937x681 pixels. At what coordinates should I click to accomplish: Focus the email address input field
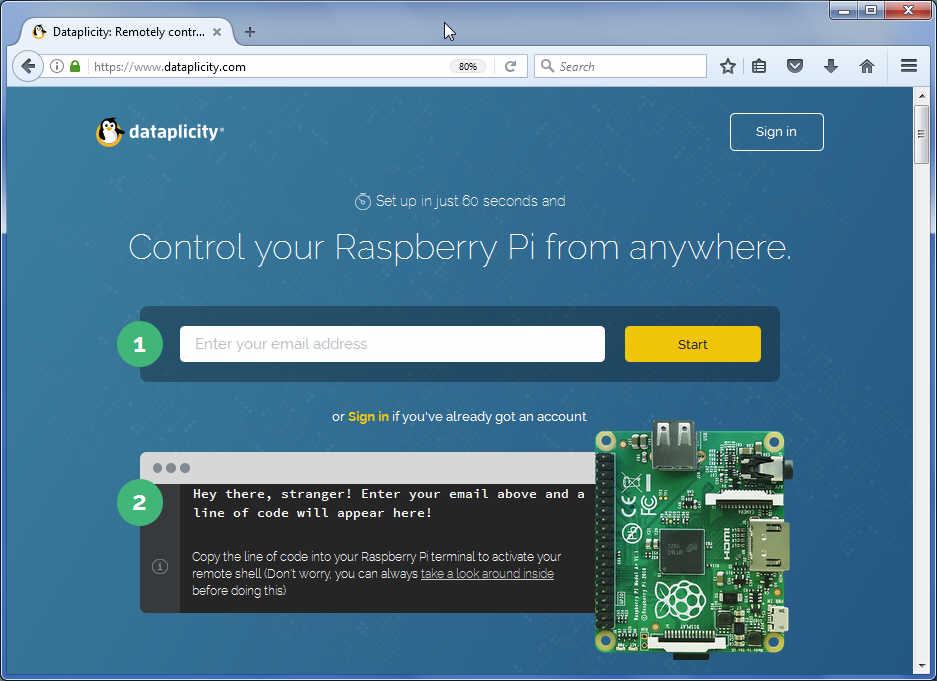click(392, 344)
